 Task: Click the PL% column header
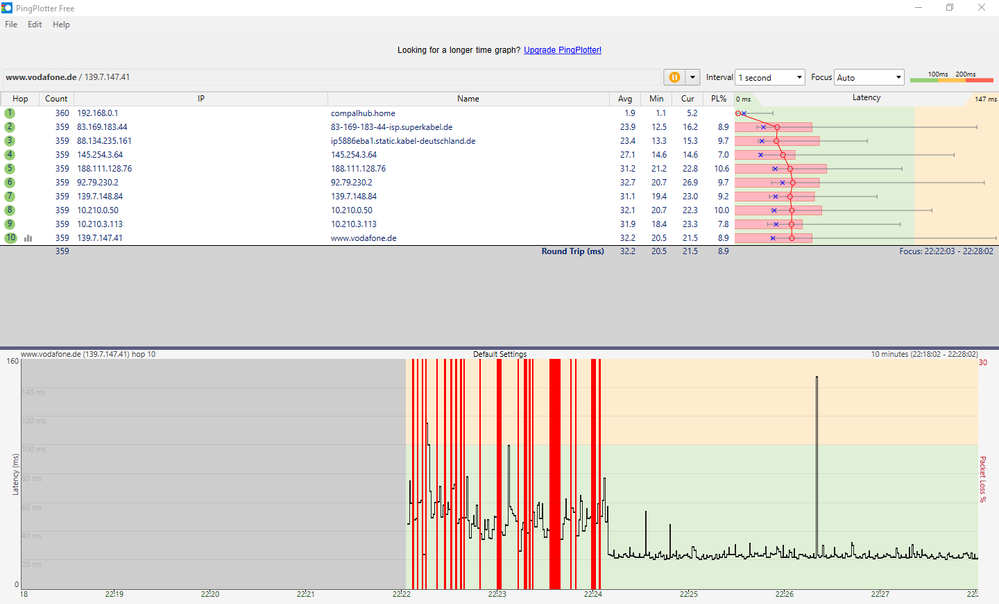pos(717,99)
